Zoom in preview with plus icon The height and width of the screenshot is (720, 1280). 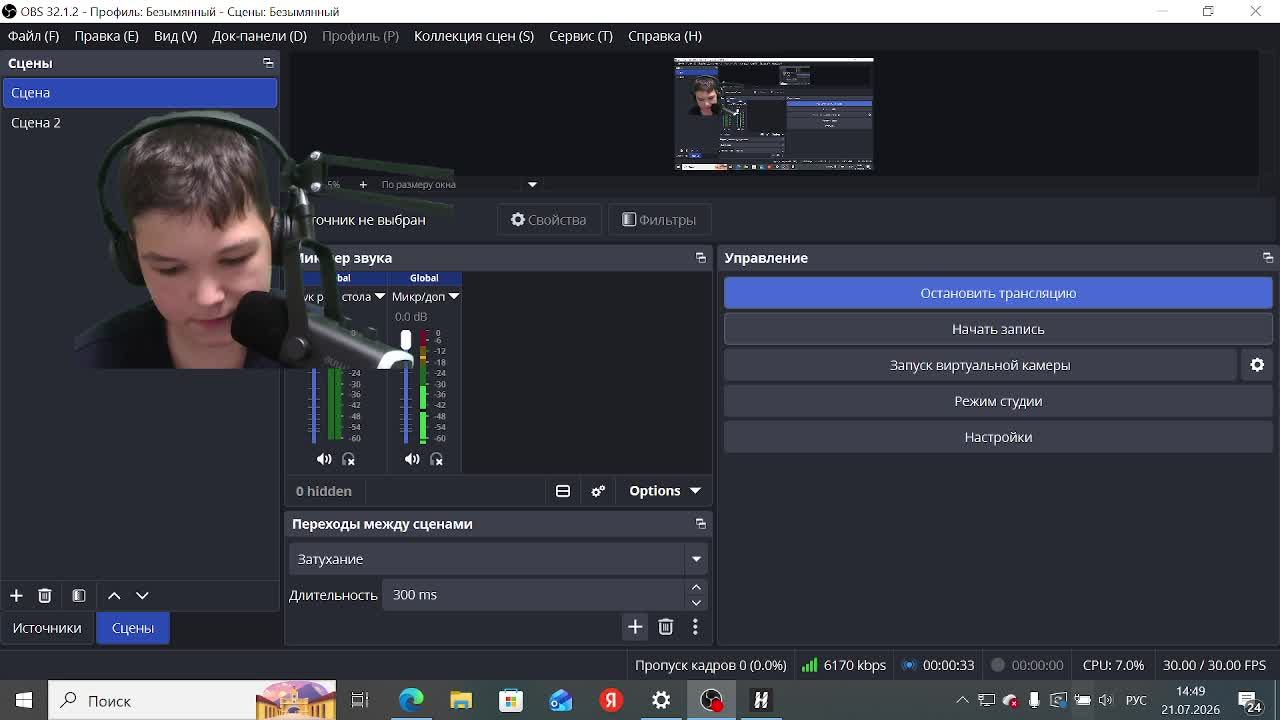363,184
